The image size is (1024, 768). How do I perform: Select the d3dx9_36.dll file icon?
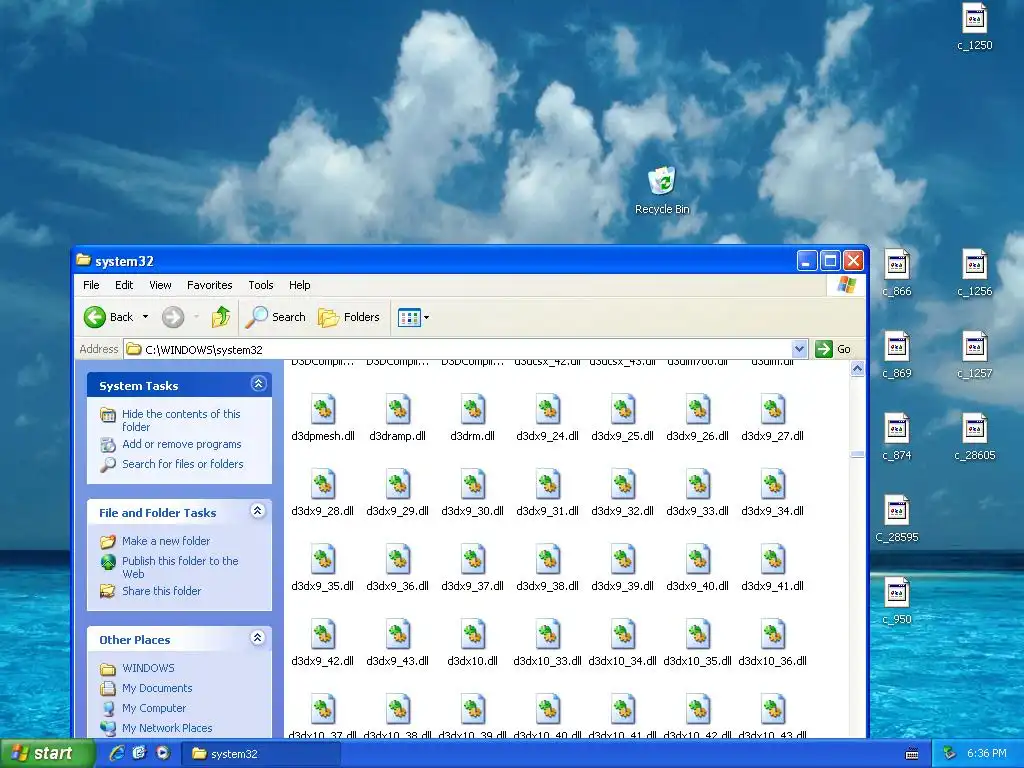pyautogui.click(x=398, y=560)
